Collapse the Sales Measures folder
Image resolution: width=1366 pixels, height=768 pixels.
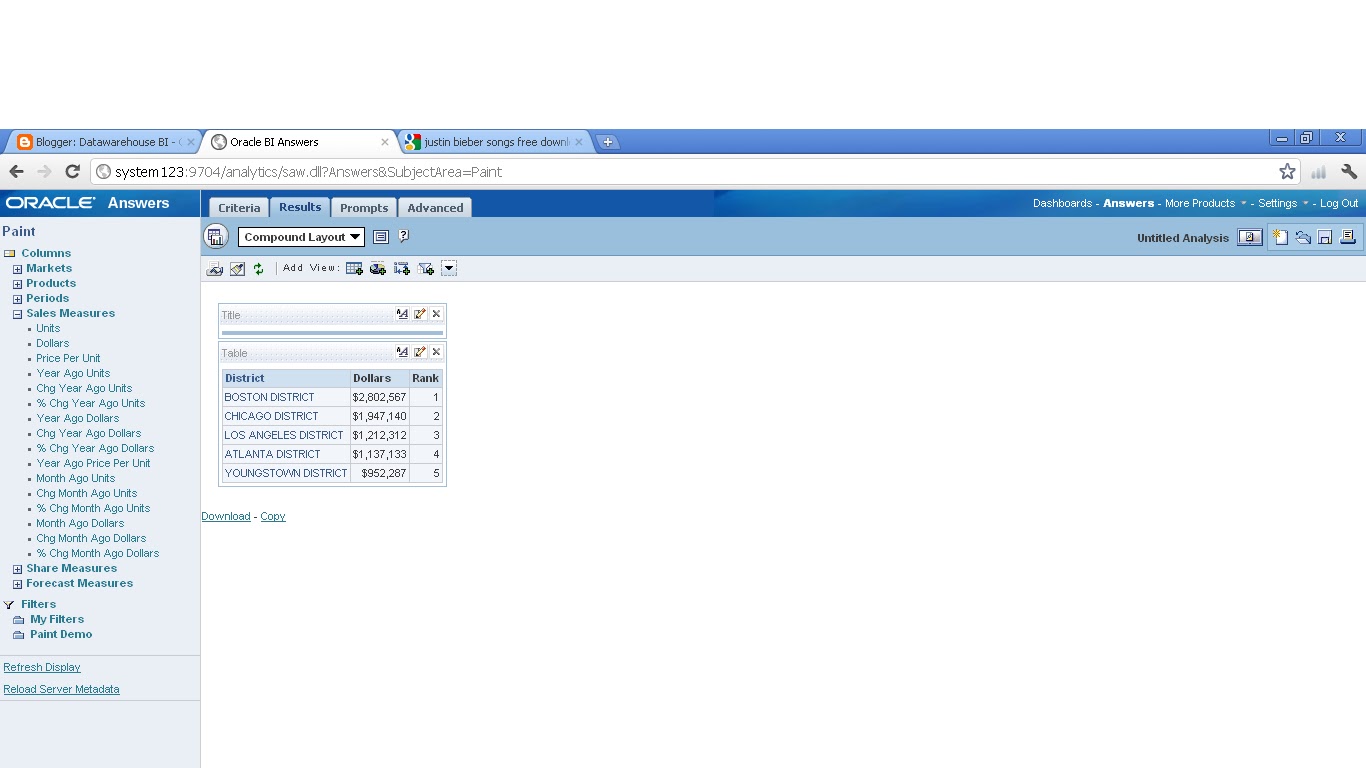tap(17, 314)
